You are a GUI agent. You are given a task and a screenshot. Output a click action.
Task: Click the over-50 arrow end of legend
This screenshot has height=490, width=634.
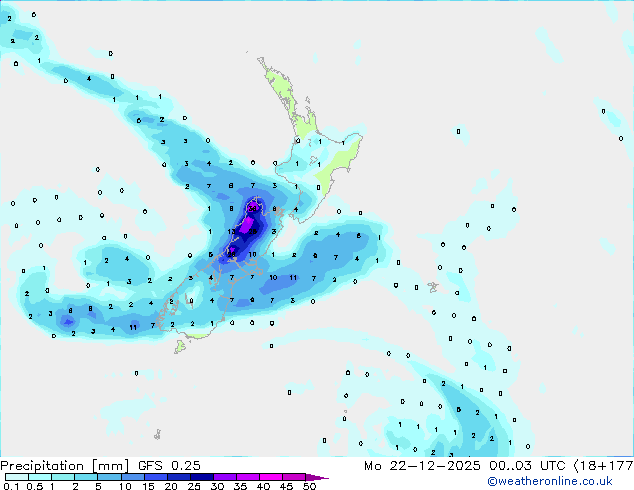click(317, 477)
